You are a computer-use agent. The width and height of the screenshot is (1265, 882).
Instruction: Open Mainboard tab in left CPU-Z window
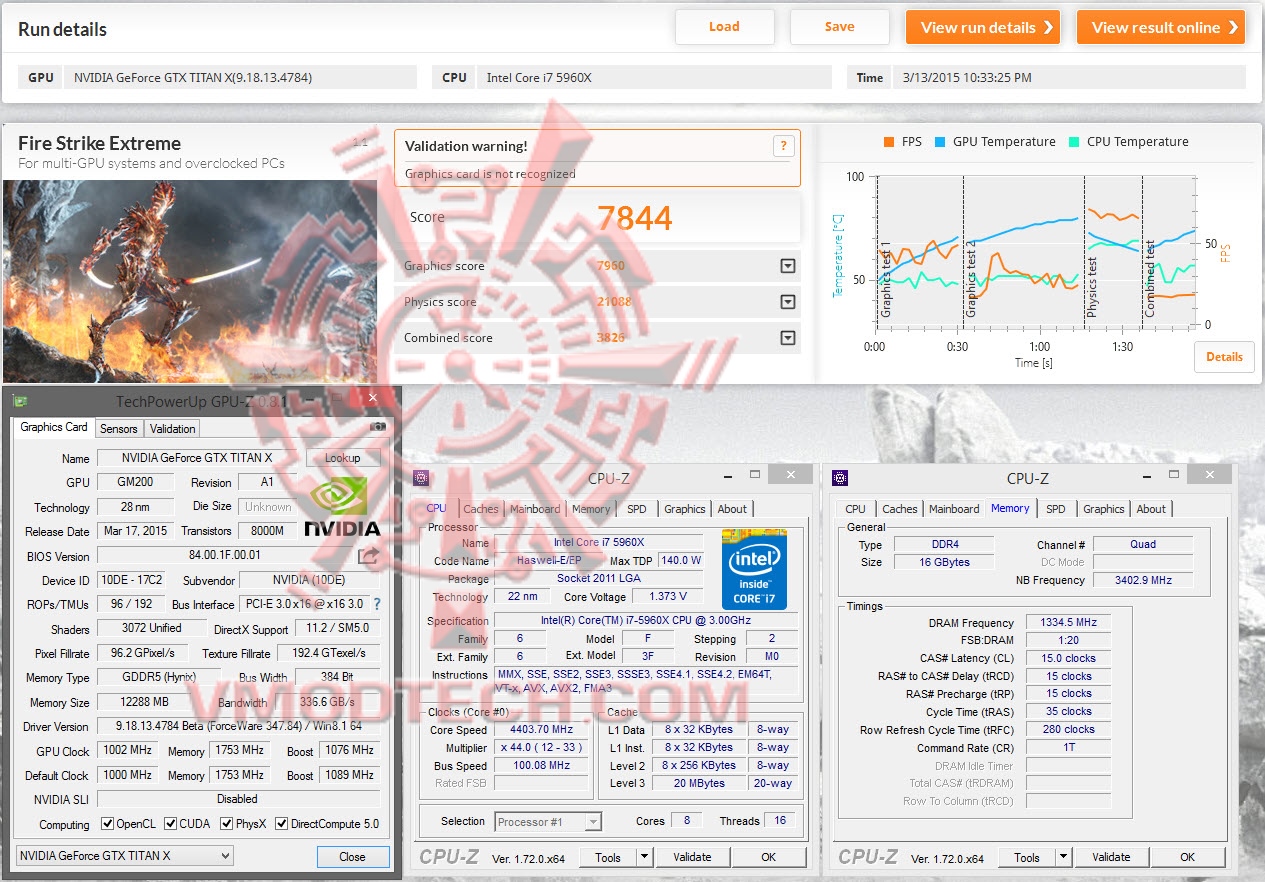535,509
